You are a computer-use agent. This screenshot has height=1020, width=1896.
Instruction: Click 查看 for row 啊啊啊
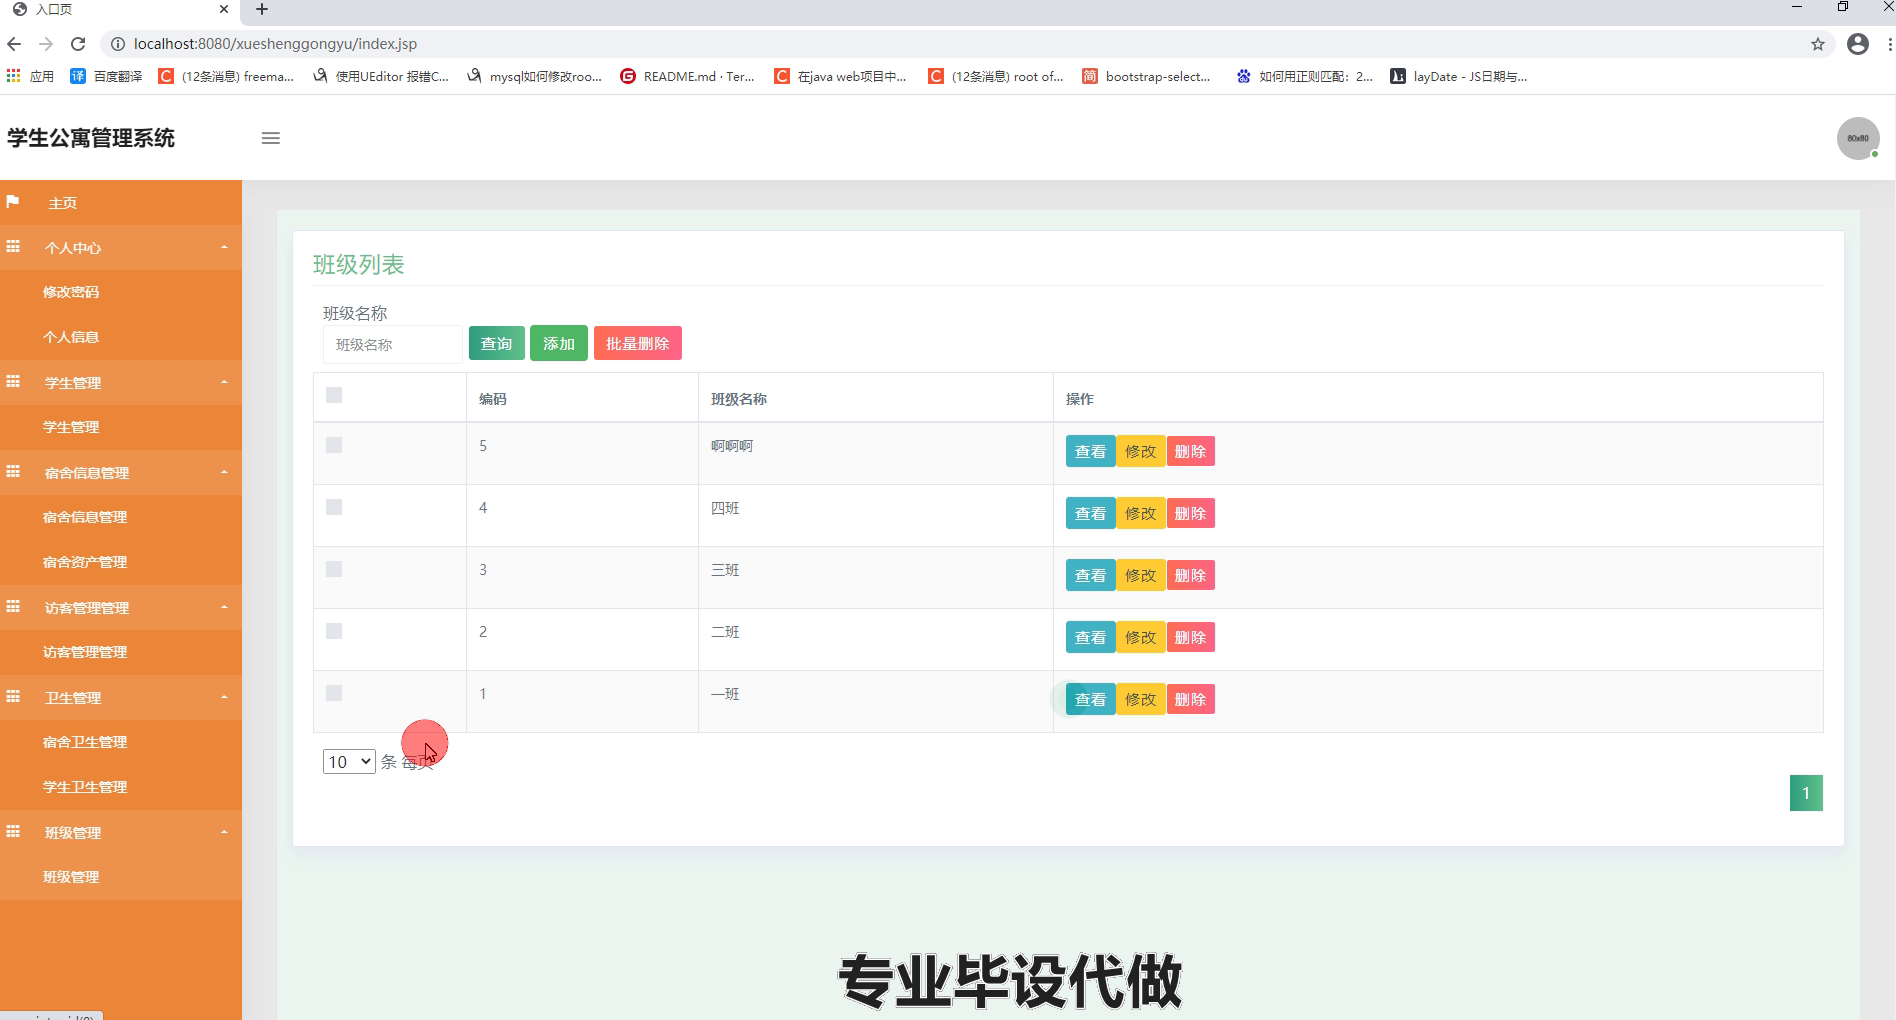1090,451
